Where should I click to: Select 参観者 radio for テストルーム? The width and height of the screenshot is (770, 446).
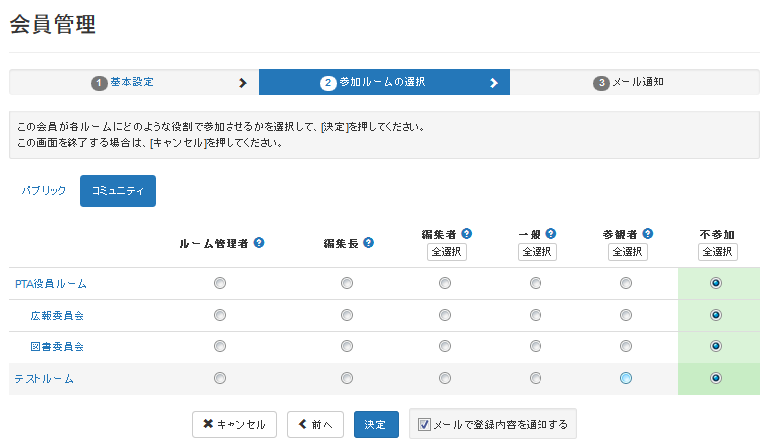tap(626, 378)
